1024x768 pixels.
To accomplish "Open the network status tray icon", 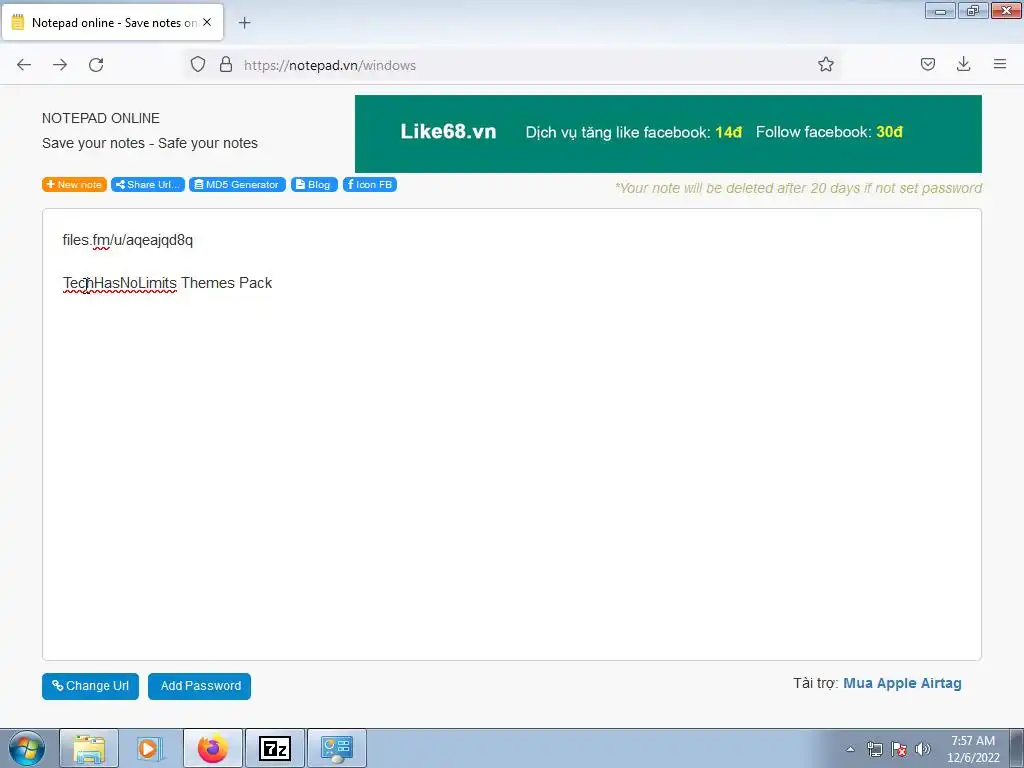I will [874, 749].
